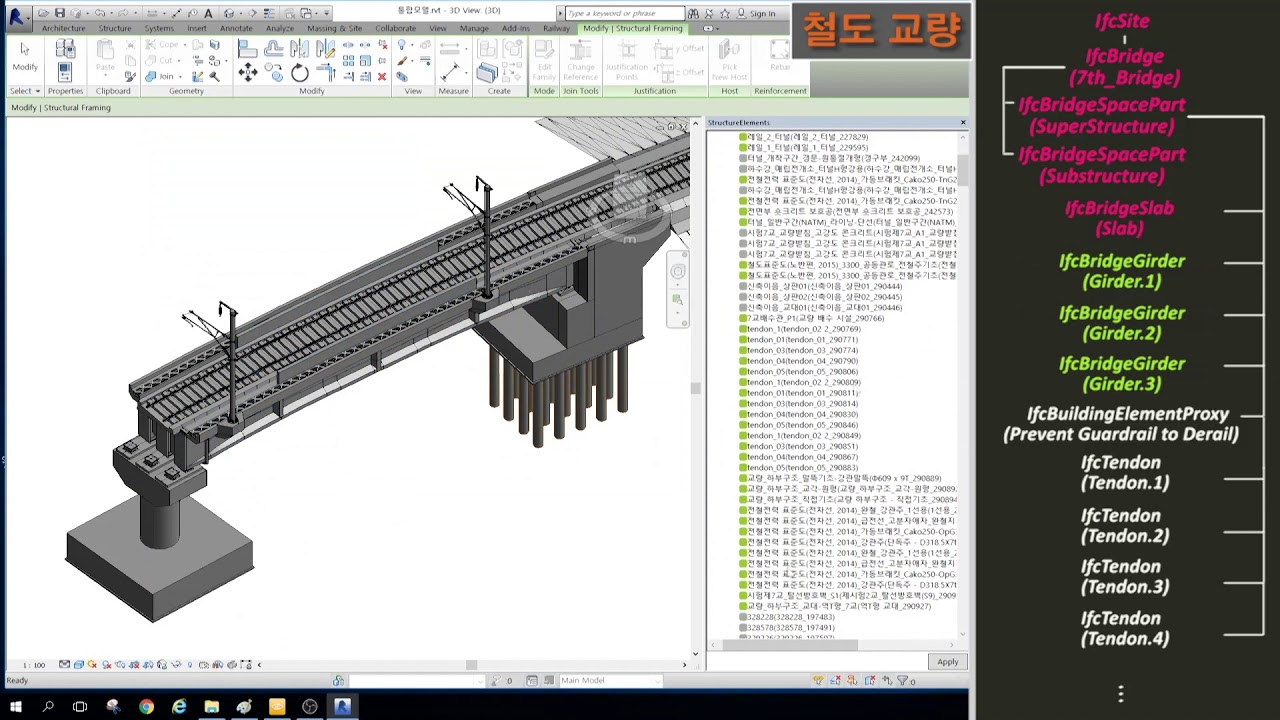This screenshot has width=1280, height=720.
Task: Toggle Select Pinned Elements in status bar
Action: click(854, 681)
